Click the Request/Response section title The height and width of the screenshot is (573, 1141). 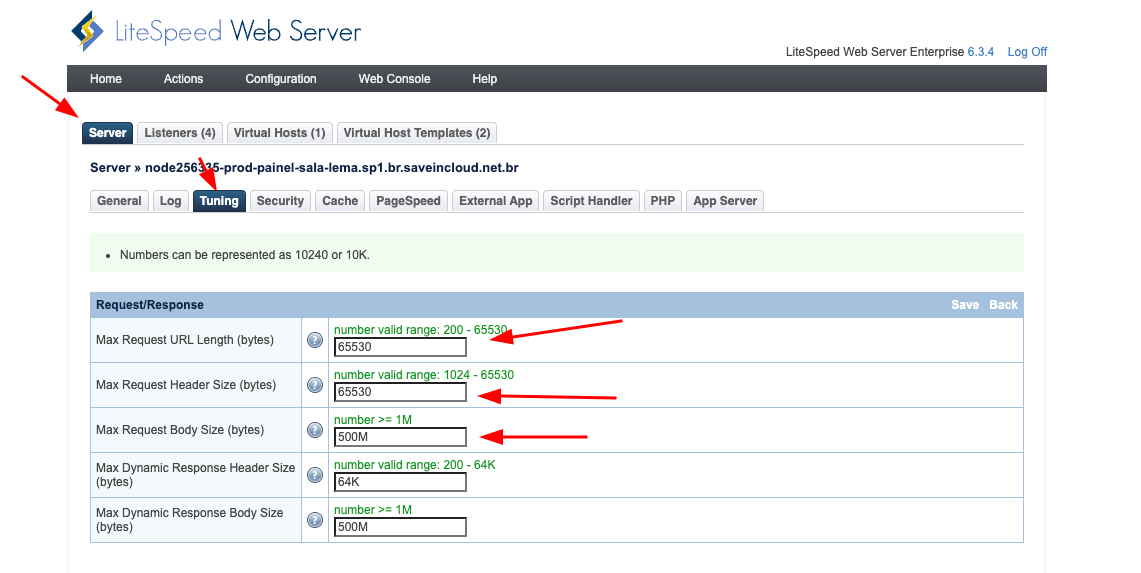(150, 305)
